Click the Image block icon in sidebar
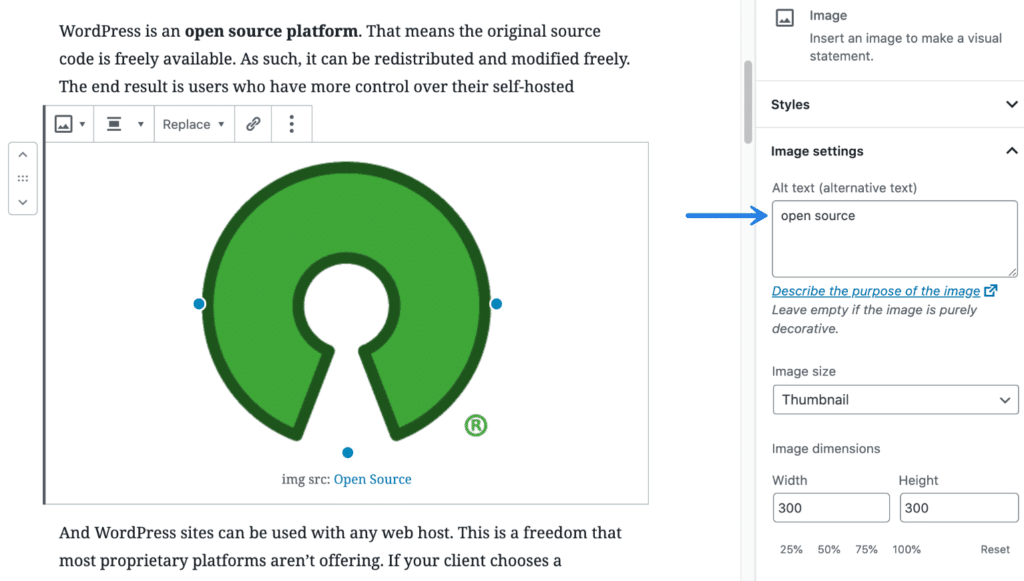 [x=785, y=18]
